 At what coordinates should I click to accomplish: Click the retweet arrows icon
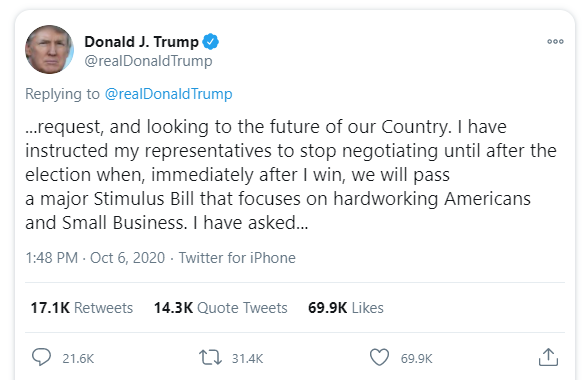tap(210, 358)
